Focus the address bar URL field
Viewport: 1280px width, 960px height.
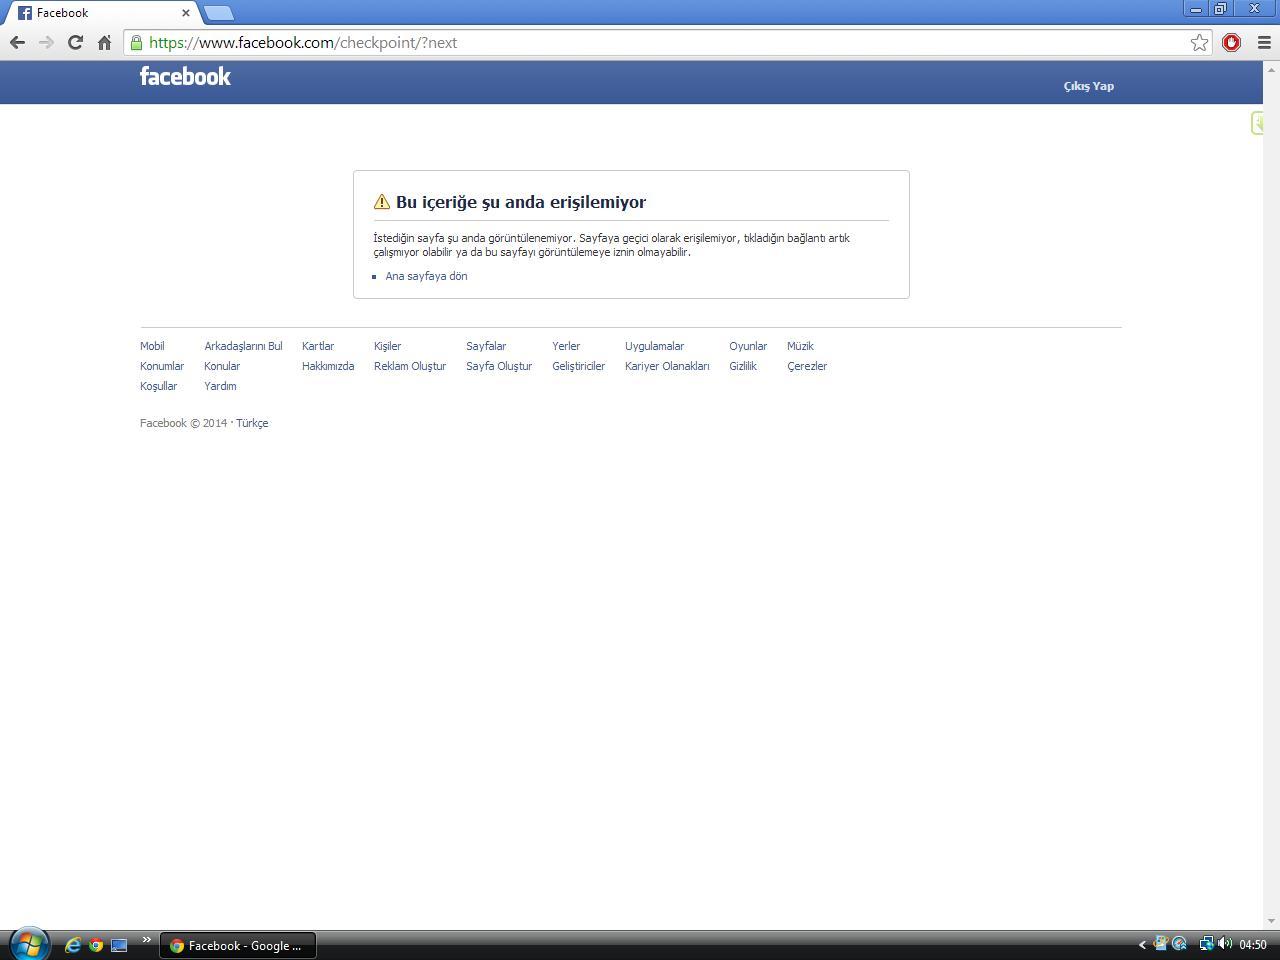pos(666,42)
